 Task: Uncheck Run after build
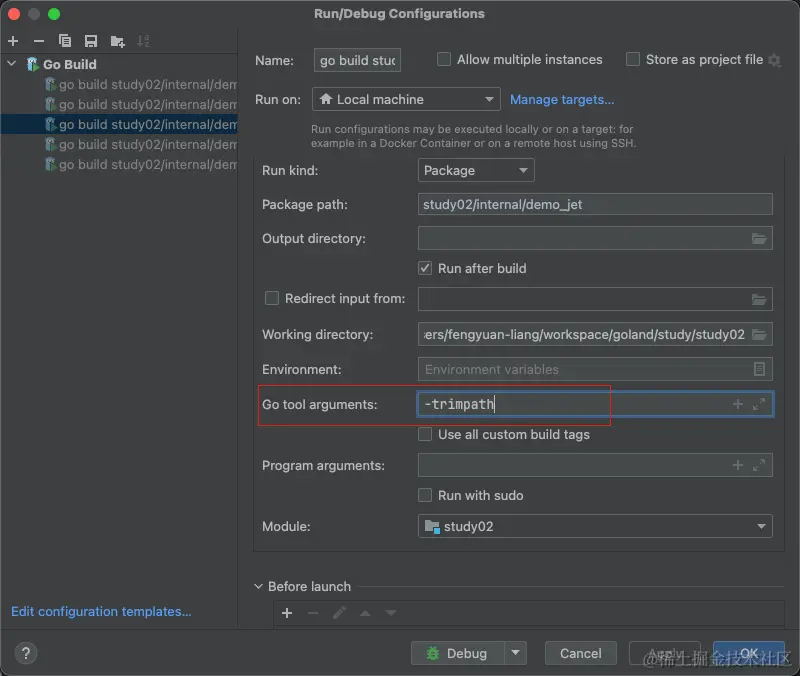tap(425, 268)
